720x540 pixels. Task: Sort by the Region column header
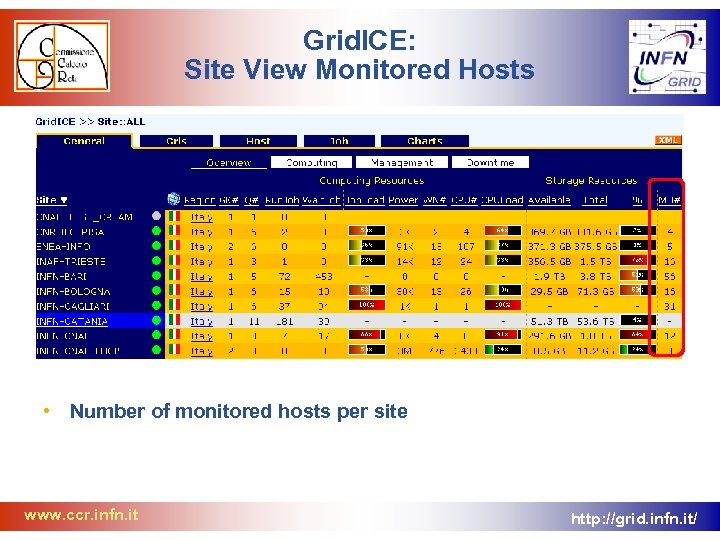(x=199, y=200)
